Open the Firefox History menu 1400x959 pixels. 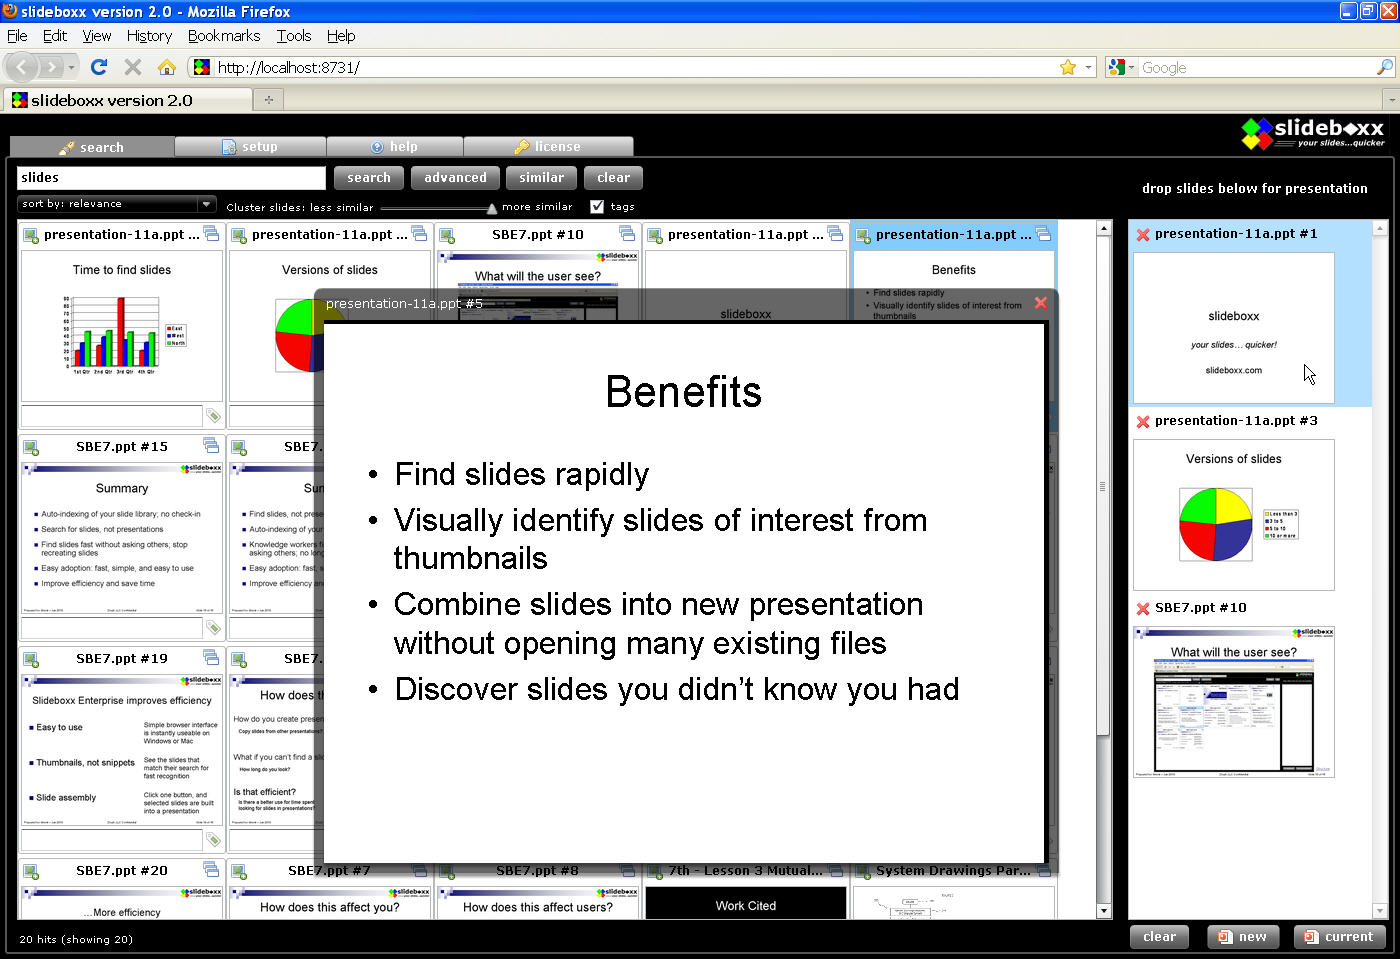tap(149, 36)
